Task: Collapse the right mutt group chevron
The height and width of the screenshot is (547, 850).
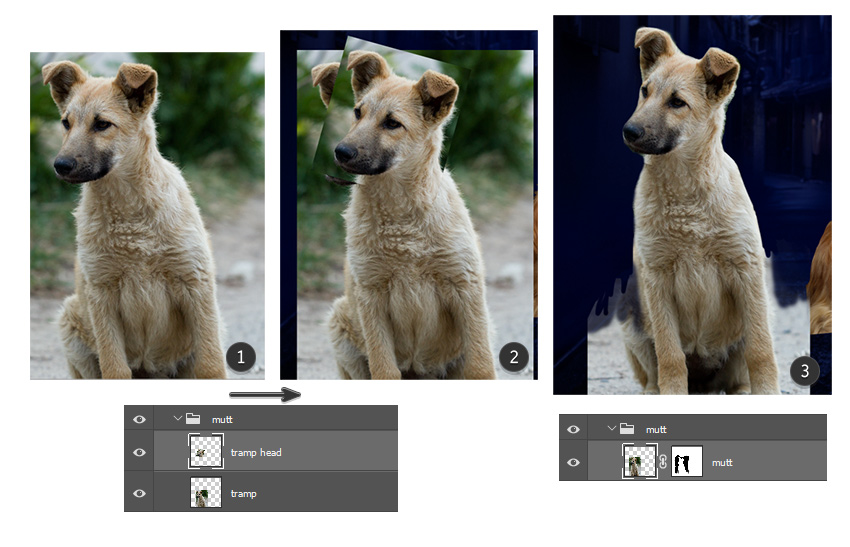Action: click(x=611, y=428)
